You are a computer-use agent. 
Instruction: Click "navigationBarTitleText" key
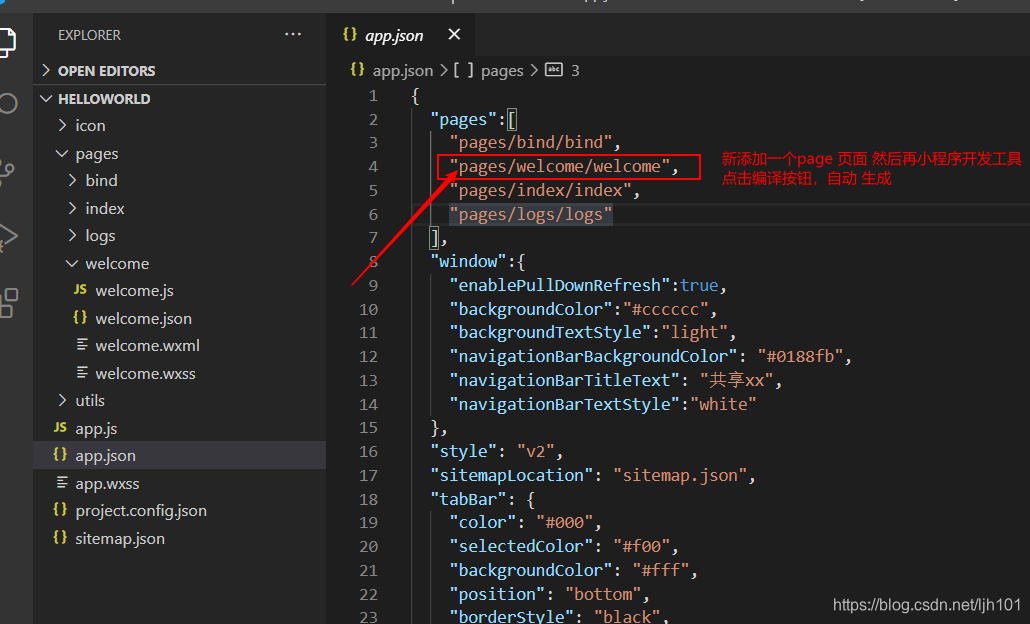click(564, 380)
